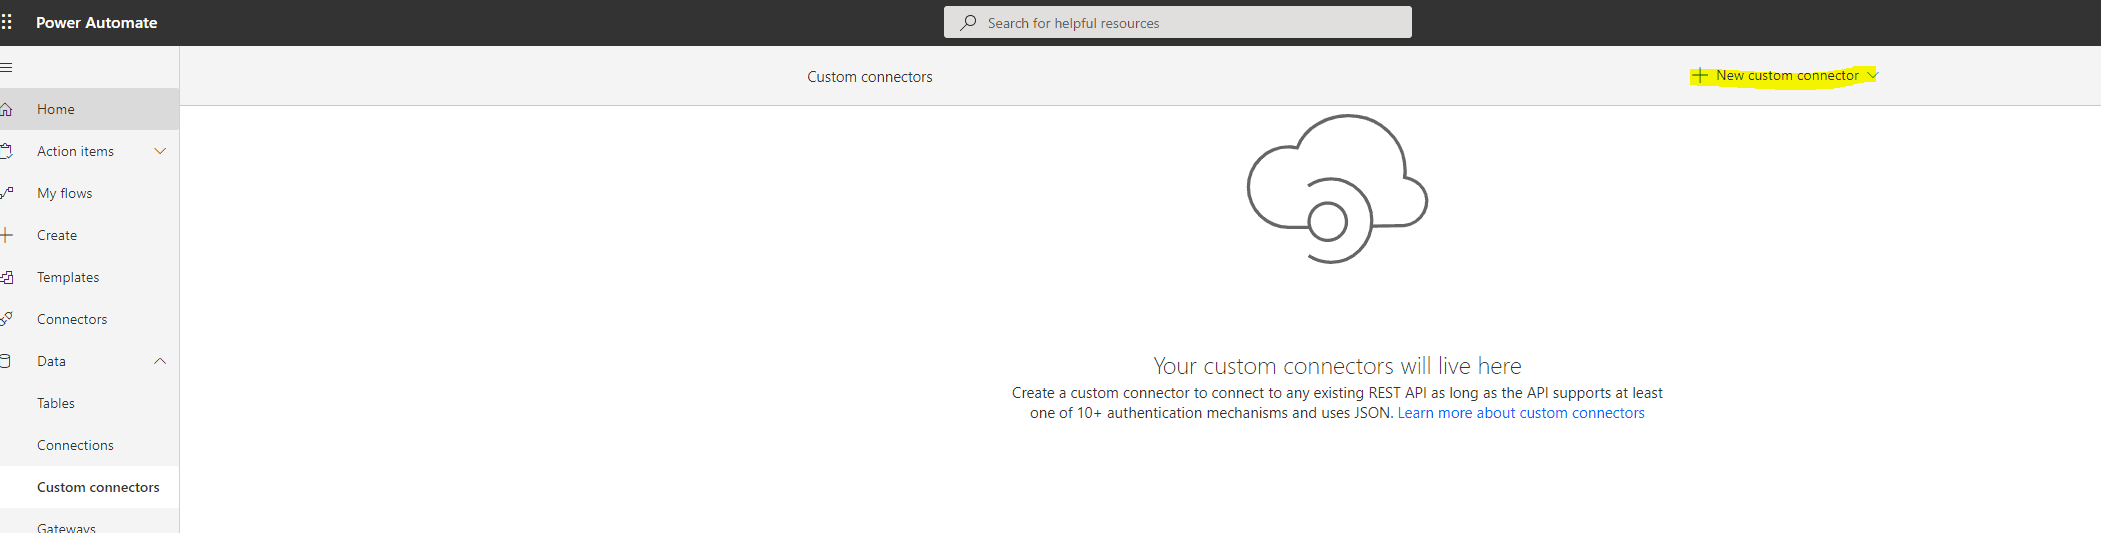The image size is (2101, 533).
Task: Click the Create plus icon
Action: [7, 235]
